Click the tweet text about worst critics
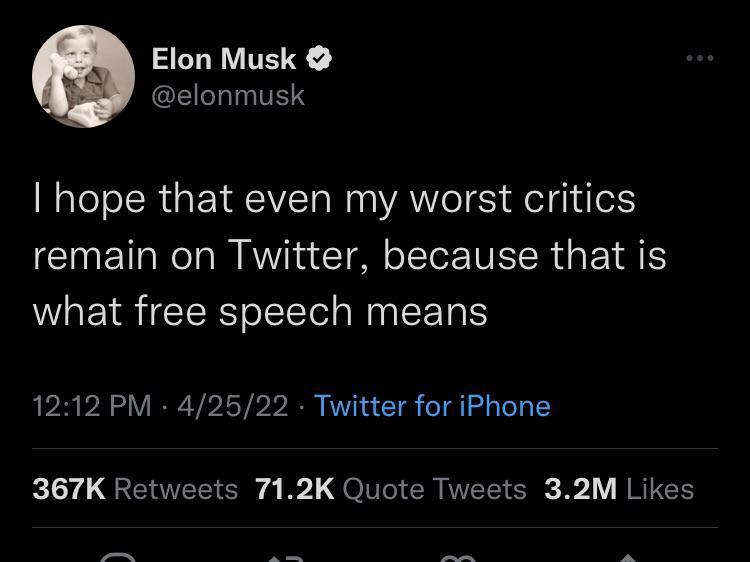The image size is (750, 562). 334,255
